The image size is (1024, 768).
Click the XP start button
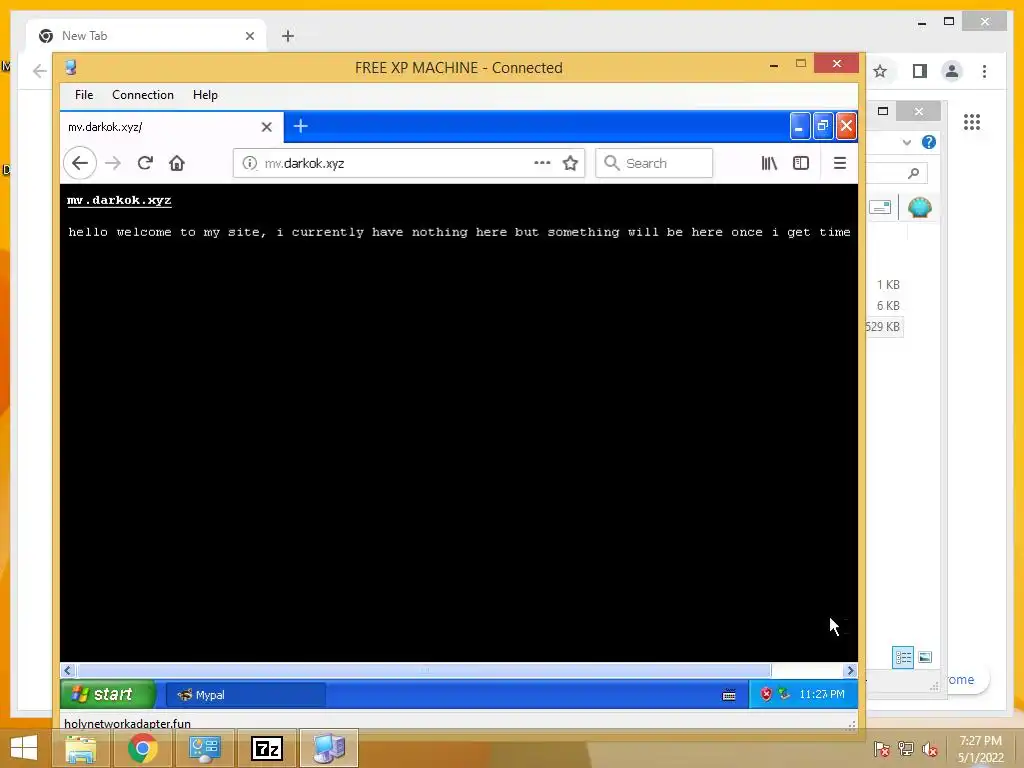pyautogui.click(x=108, y=694)
